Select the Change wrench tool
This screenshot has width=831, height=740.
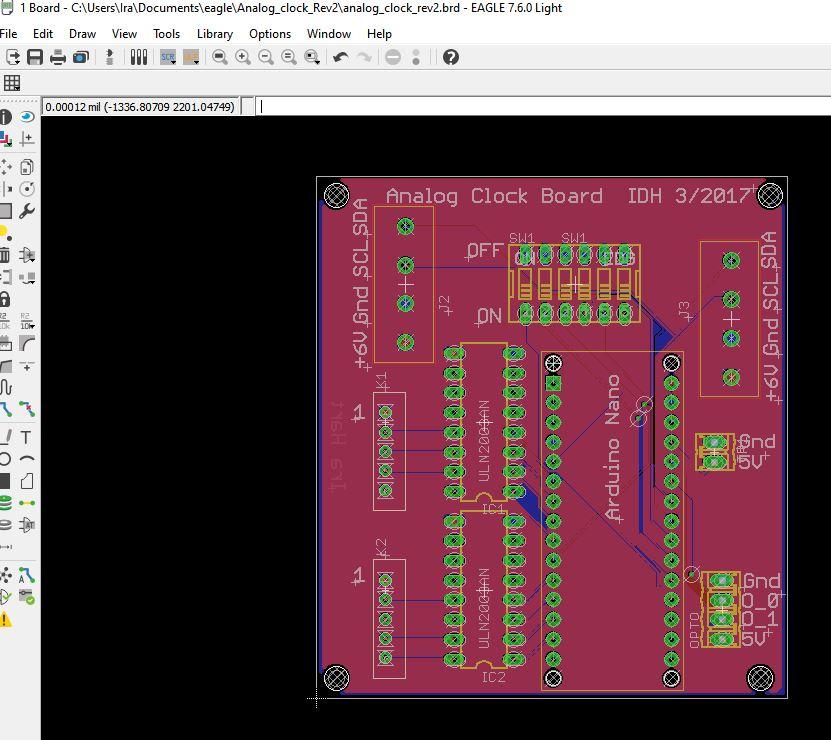click(27, 211)
